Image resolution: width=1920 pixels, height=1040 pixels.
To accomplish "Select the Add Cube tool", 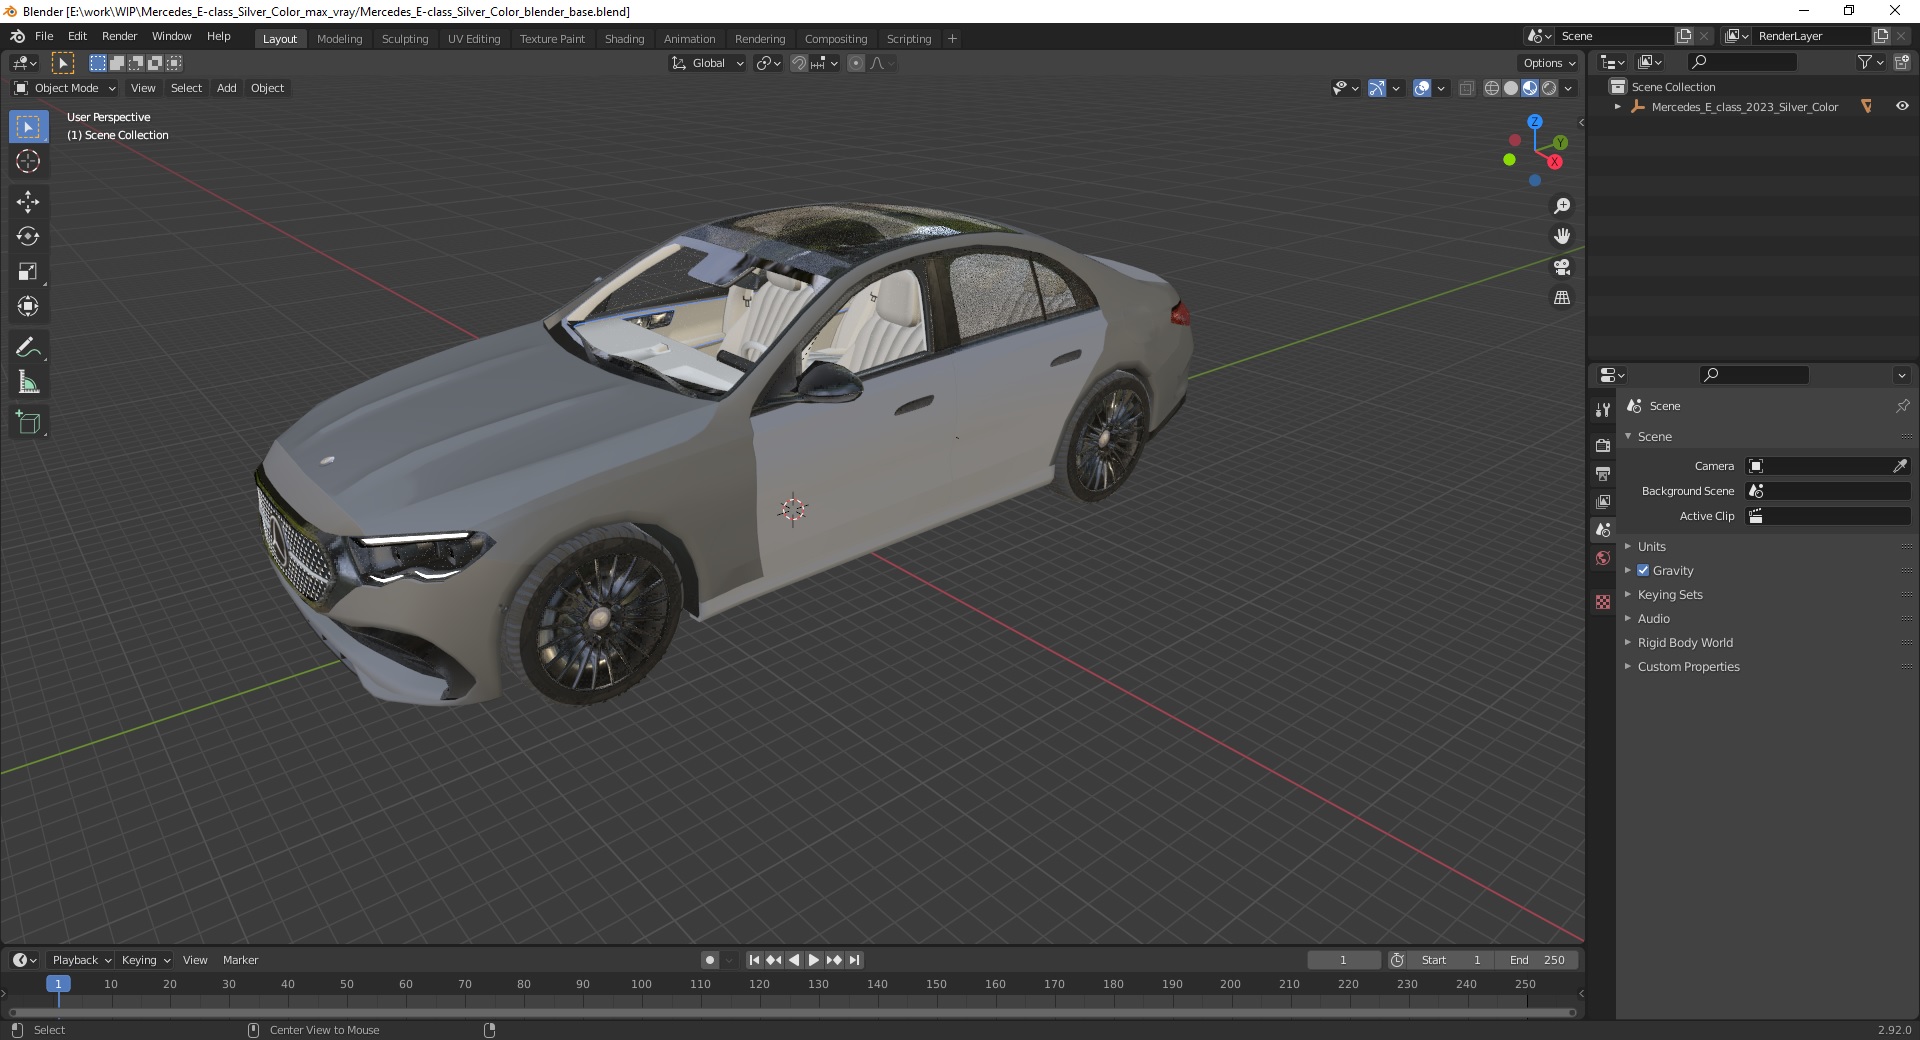I will pyautogui.click(x=28, y=423).
